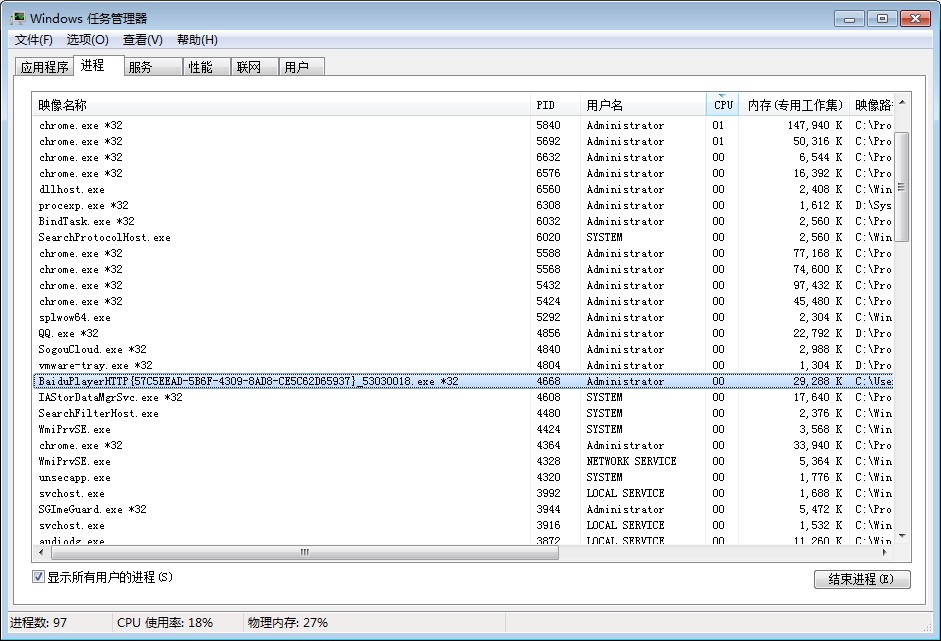Click the horizontal scrollbar right arrow
This screenshot has height=641, width=941.
click(x=886, y=552)
